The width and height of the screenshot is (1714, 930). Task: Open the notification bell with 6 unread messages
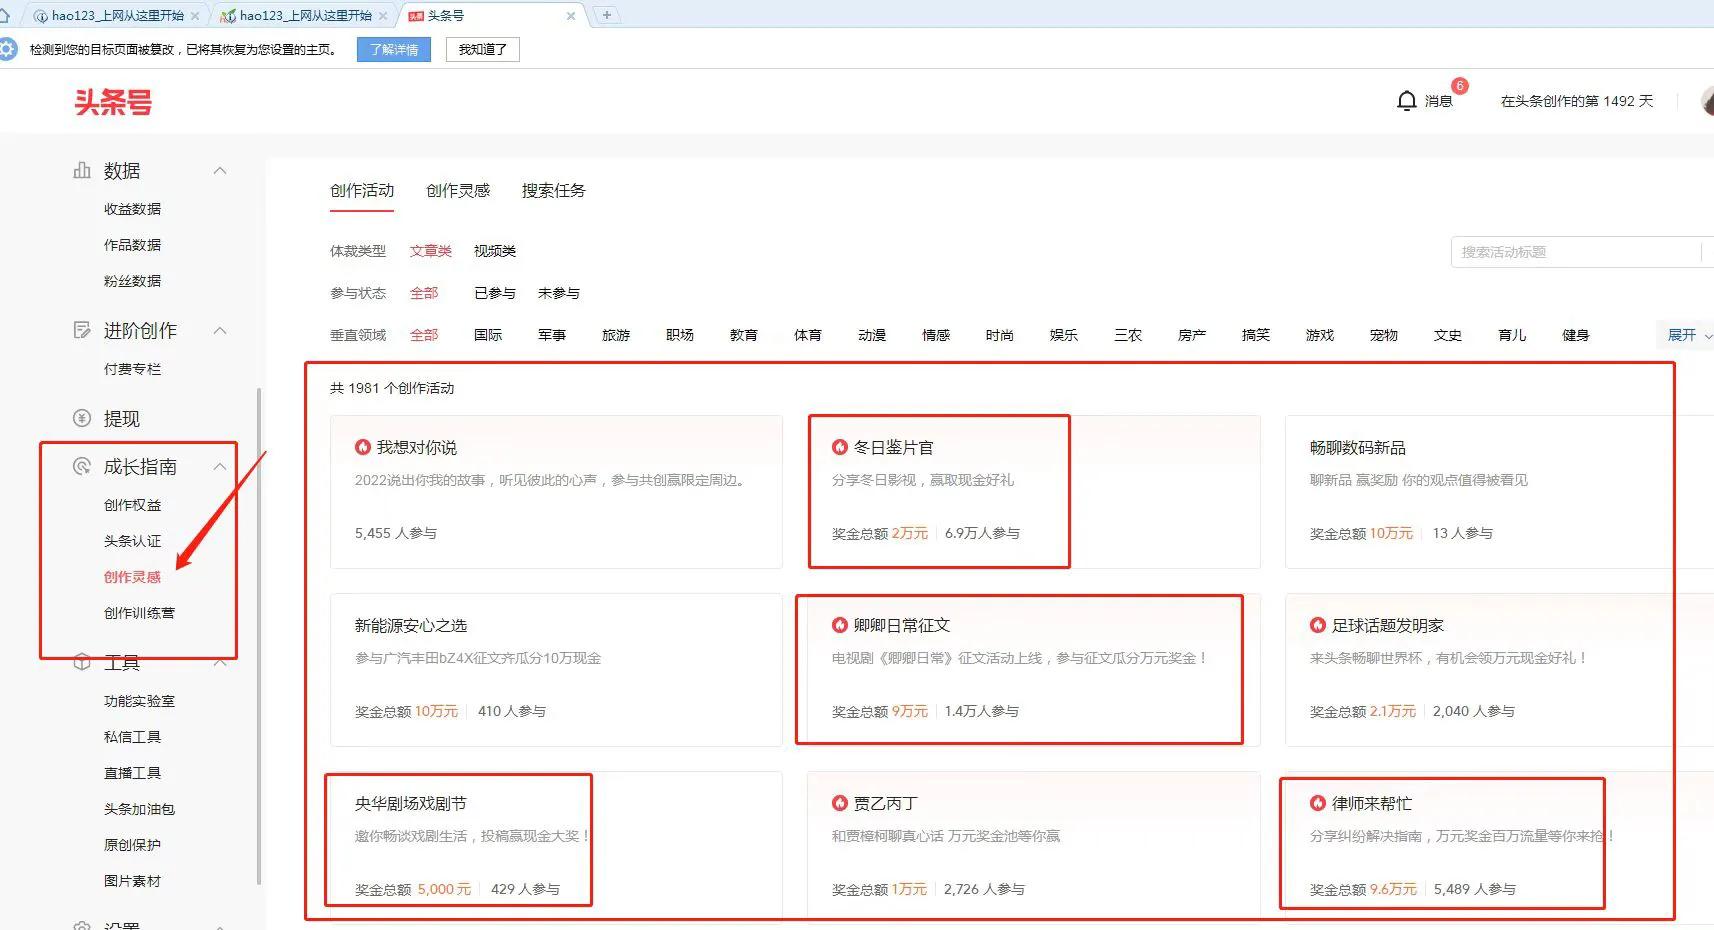tap(1407, 100)
